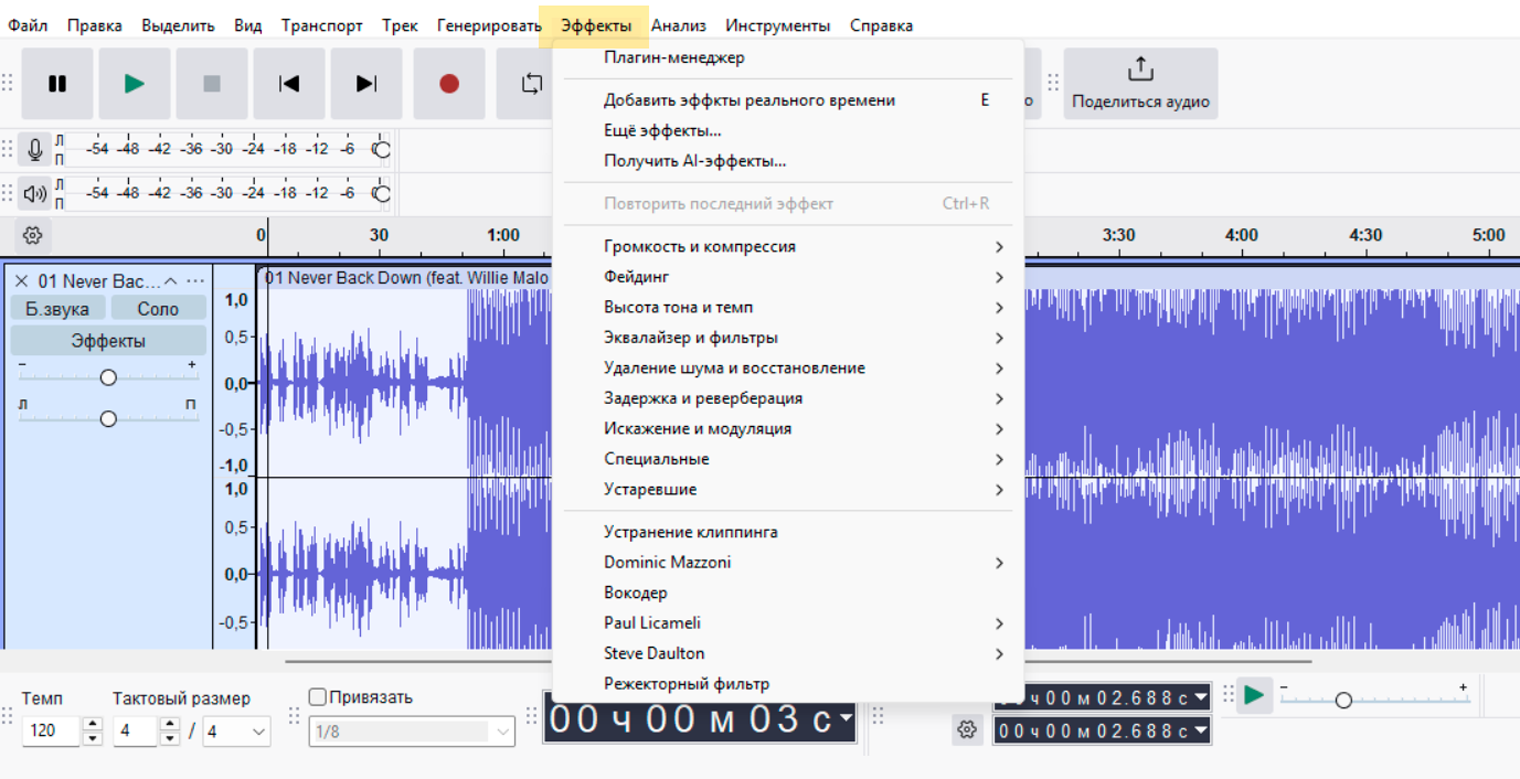Screen dimensions: 1520x779
Task: Click the Share audio upload button
Action: tap(1140, 84)
